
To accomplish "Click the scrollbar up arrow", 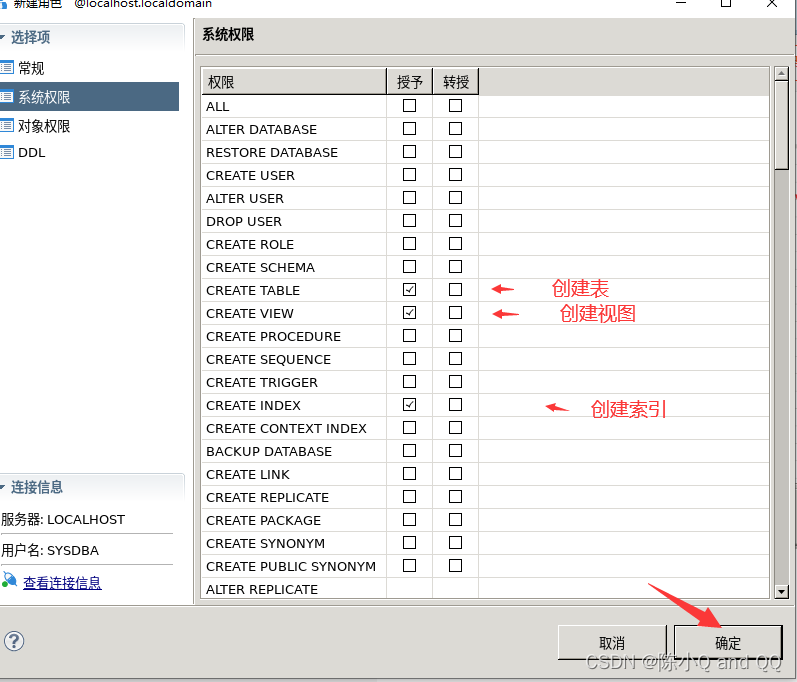I will coord(781,74).
